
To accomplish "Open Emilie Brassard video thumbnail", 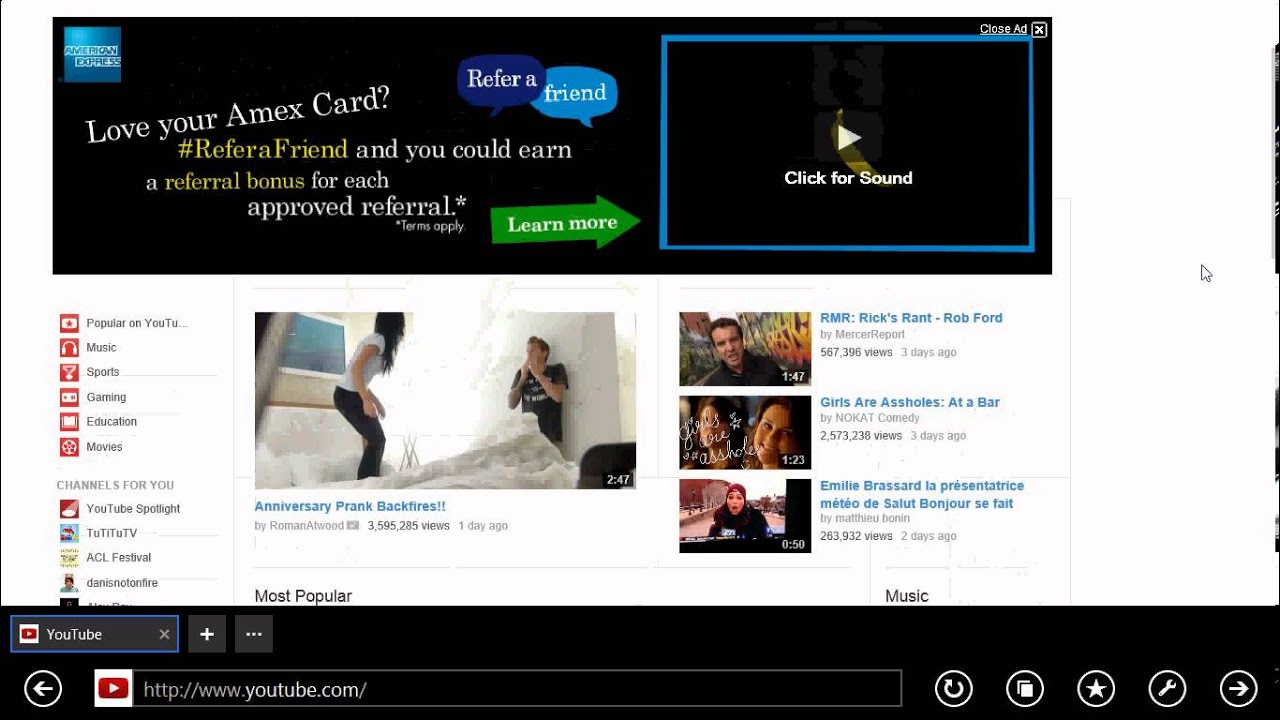I will (745, 516).
